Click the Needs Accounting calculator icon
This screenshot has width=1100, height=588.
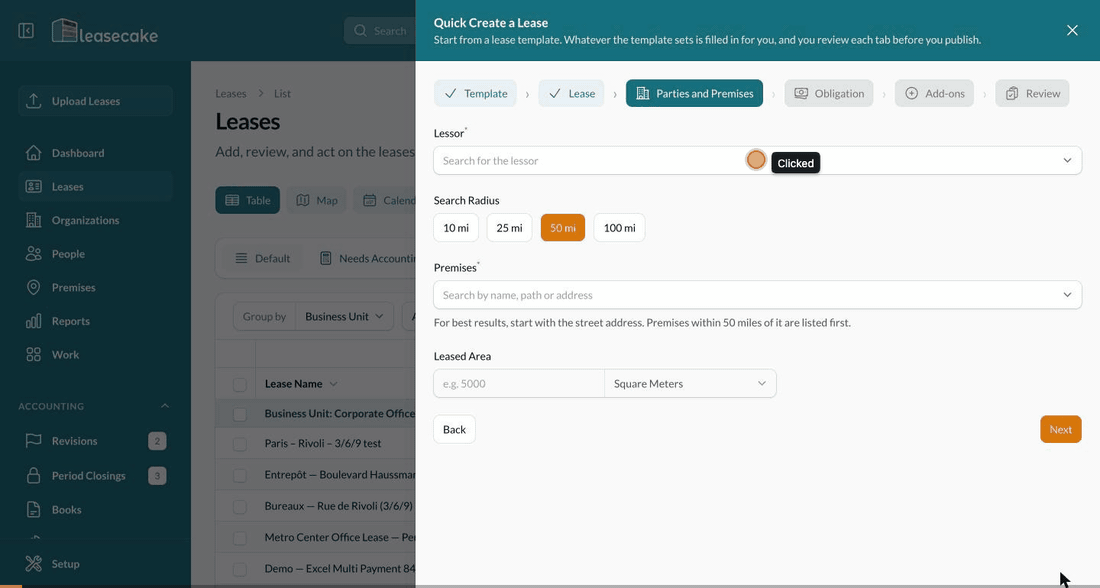326,258
